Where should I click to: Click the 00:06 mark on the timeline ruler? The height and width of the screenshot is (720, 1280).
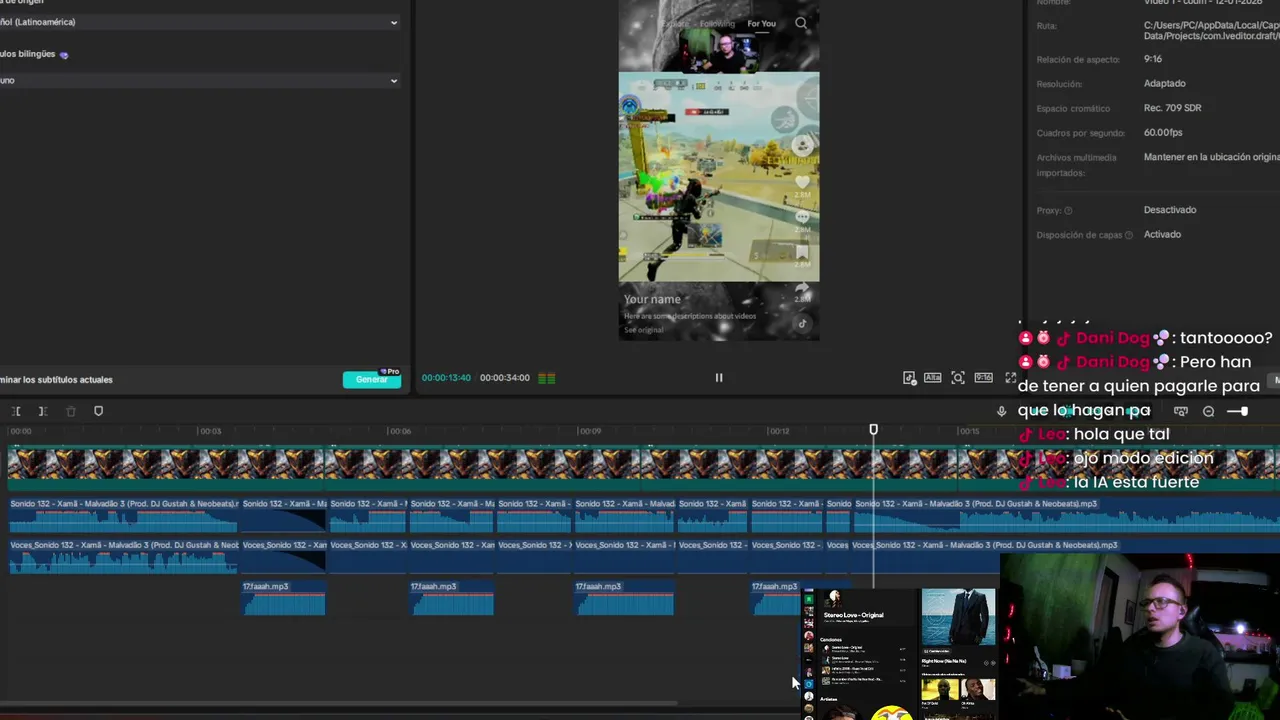[x=398, y=431]
